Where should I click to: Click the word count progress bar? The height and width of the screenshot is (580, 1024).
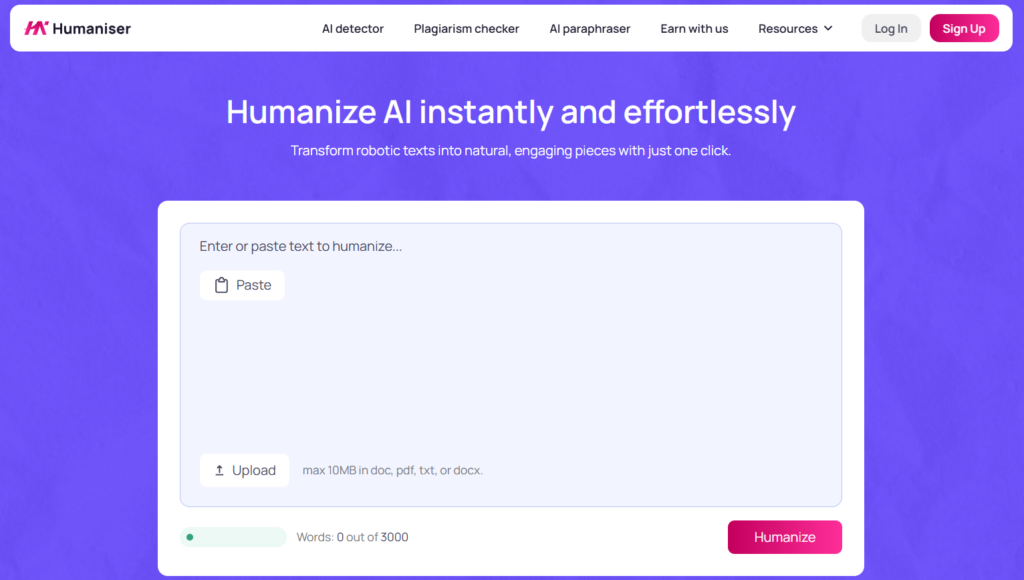[233, 538]
